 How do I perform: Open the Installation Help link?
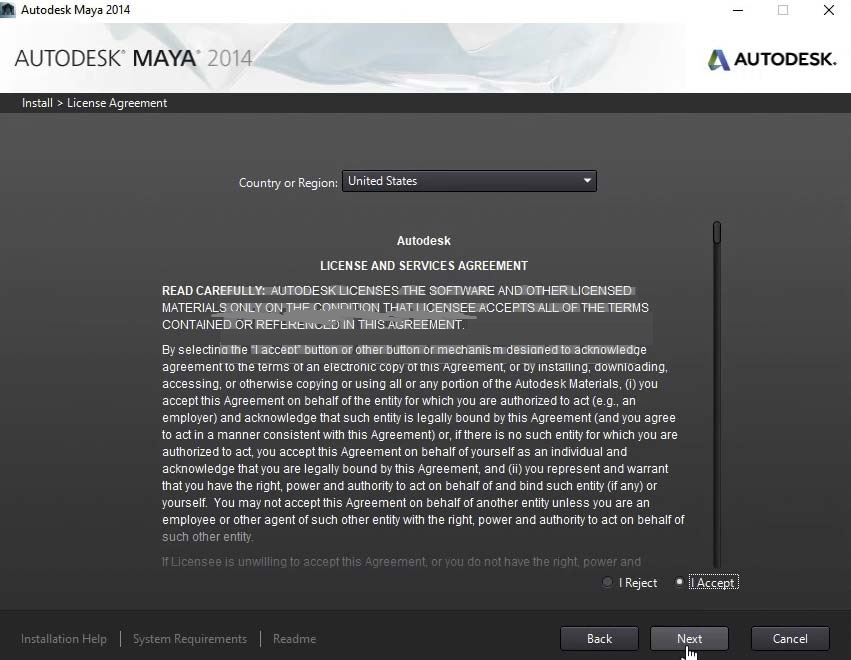click(x=64, y=639)
